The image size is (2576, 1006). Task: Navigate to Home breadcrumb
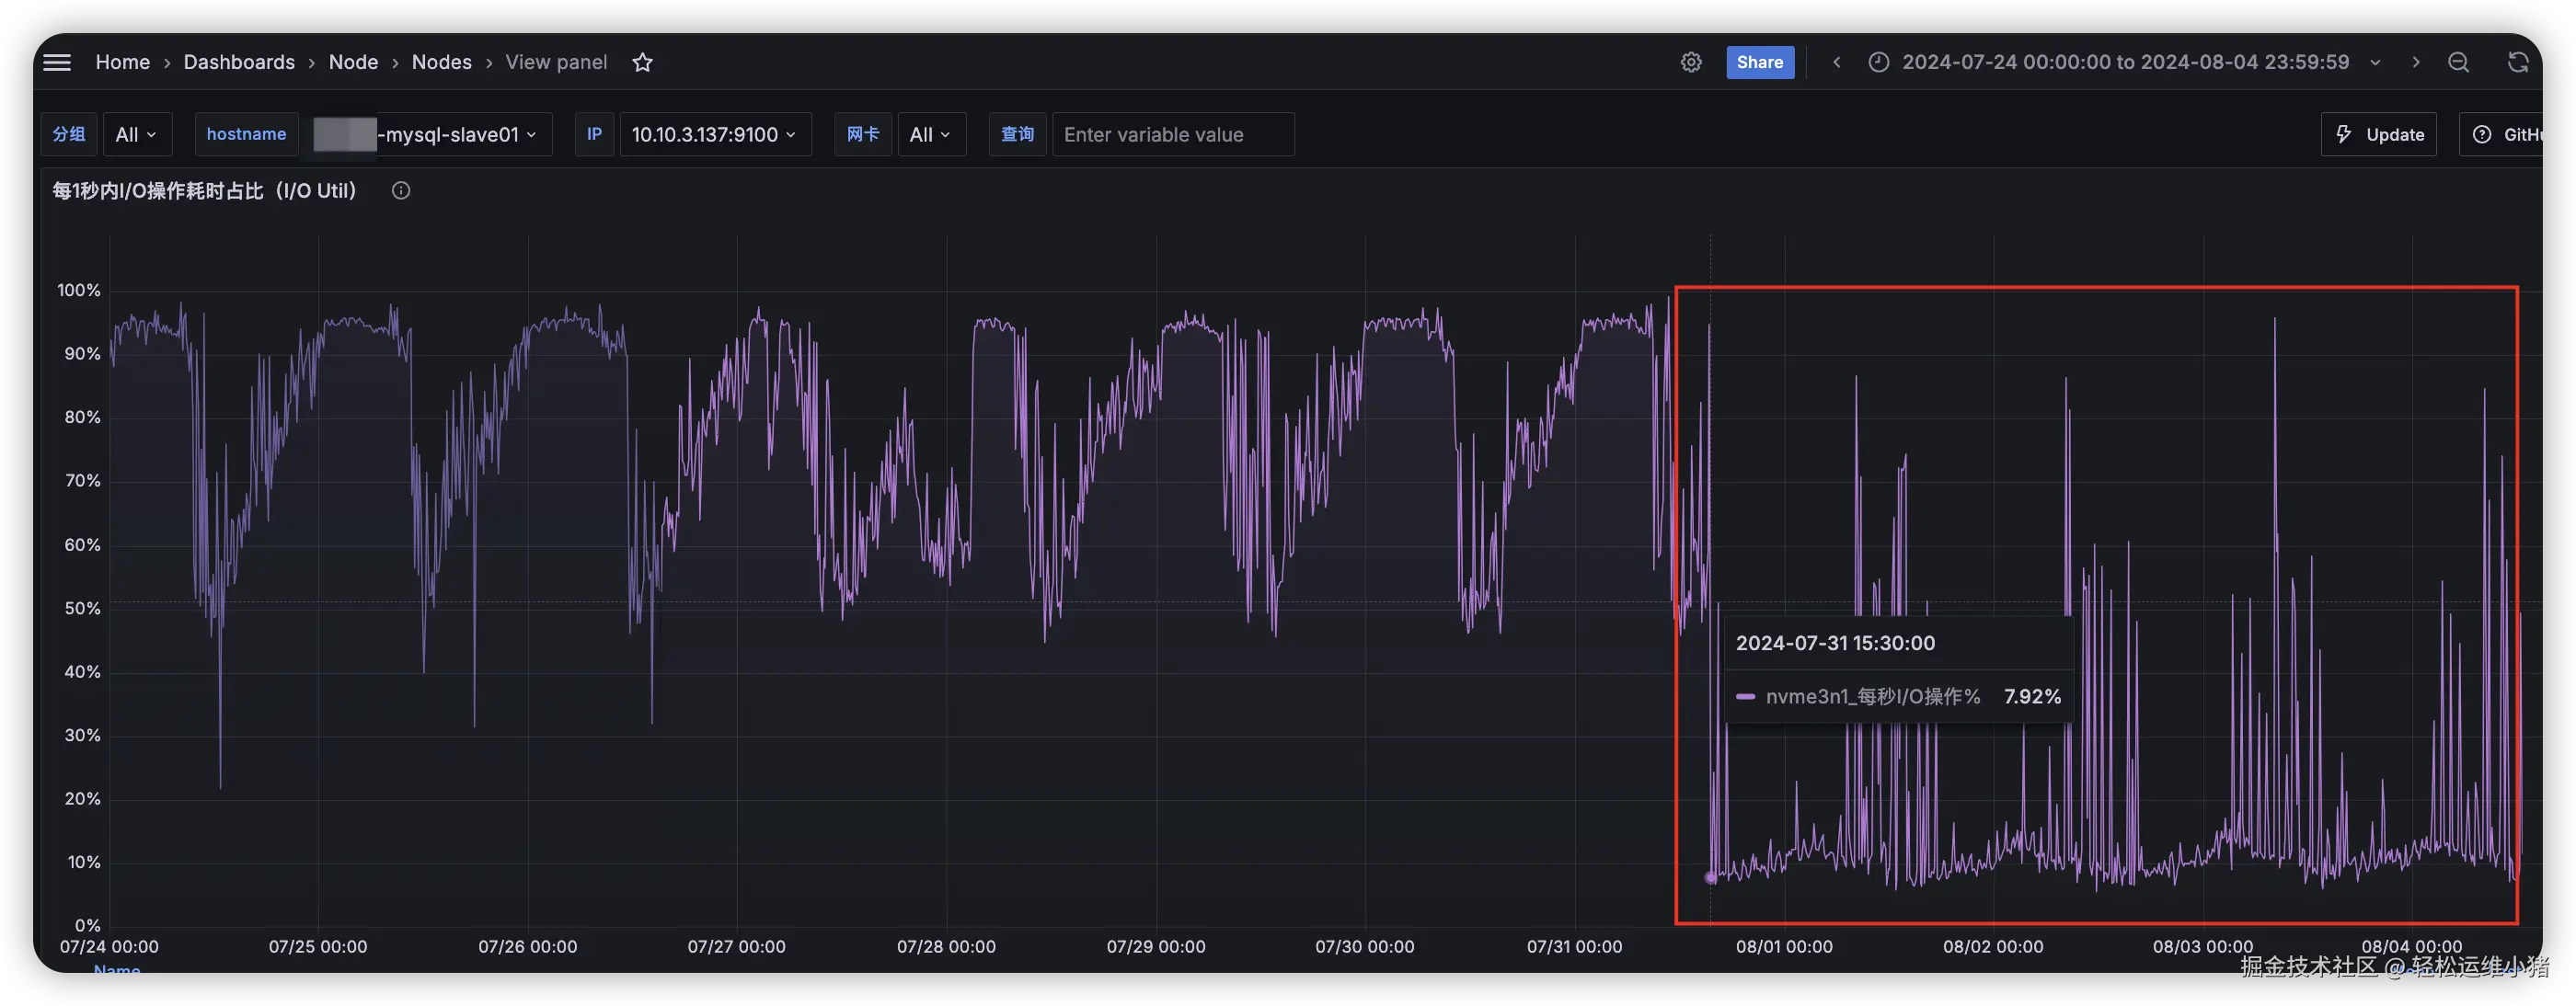coord(122,62)
